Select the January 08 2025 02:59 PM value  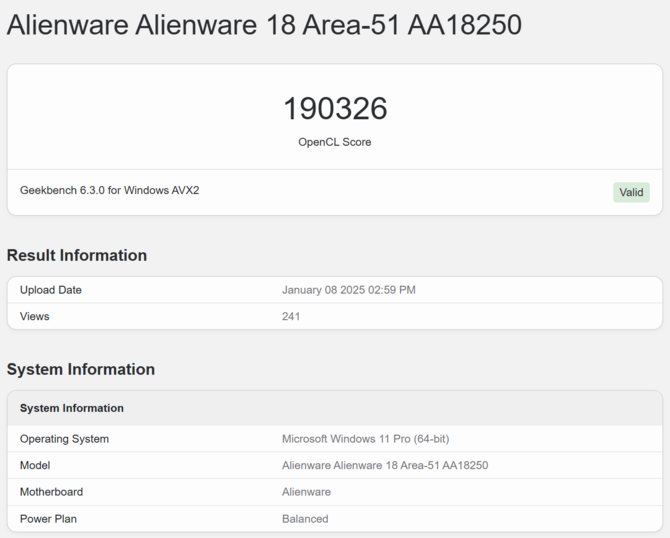point(349,290)
